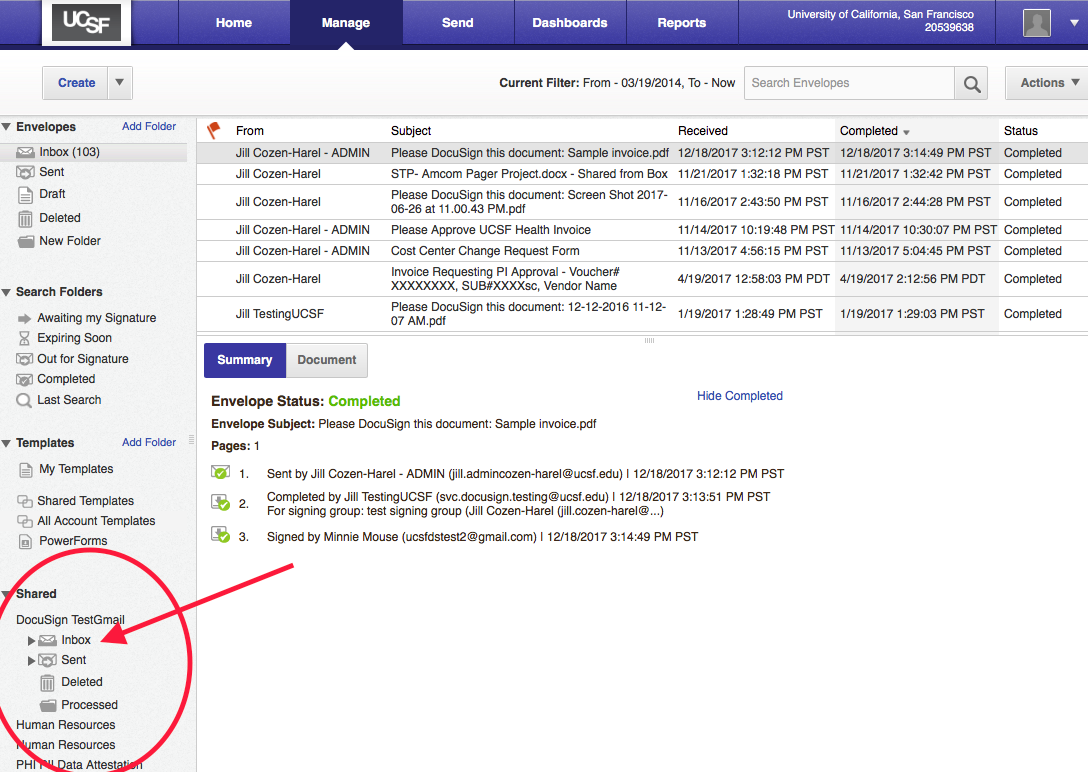Open the Dashboards tab
The height and width of the screenshot is (772, 1088).
pyautogui.click(x=570, y=23)
